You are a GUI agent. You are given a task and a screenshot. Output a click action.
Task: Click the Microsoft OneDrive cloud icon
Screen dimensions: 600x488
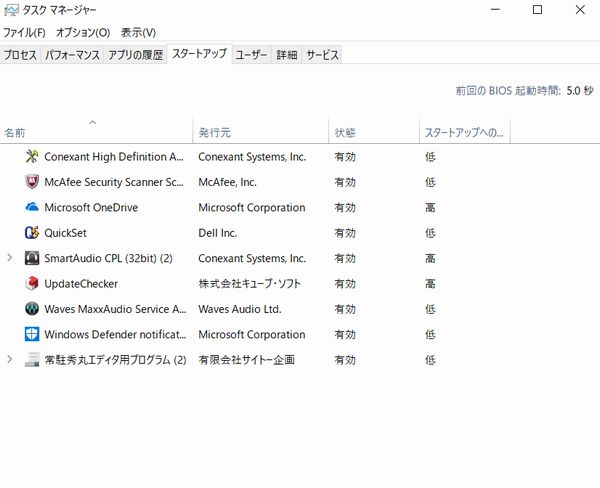[32, 207]
